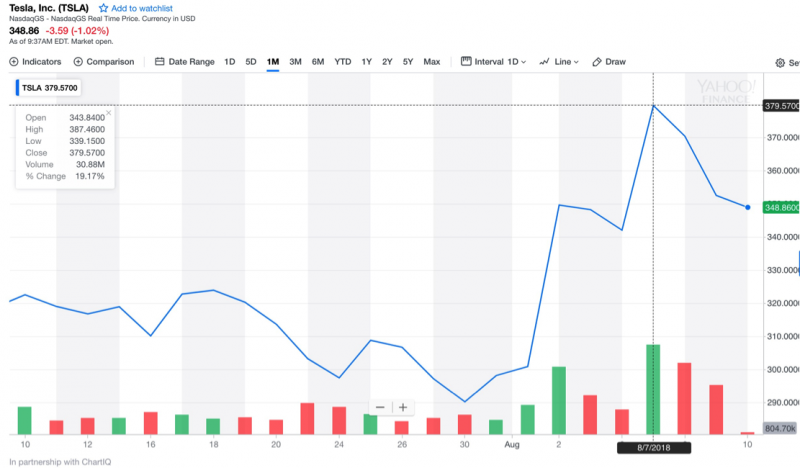Click the Draw pencil icon
The width and height of the screenshot is (800, 468).
tap(596, 62)
